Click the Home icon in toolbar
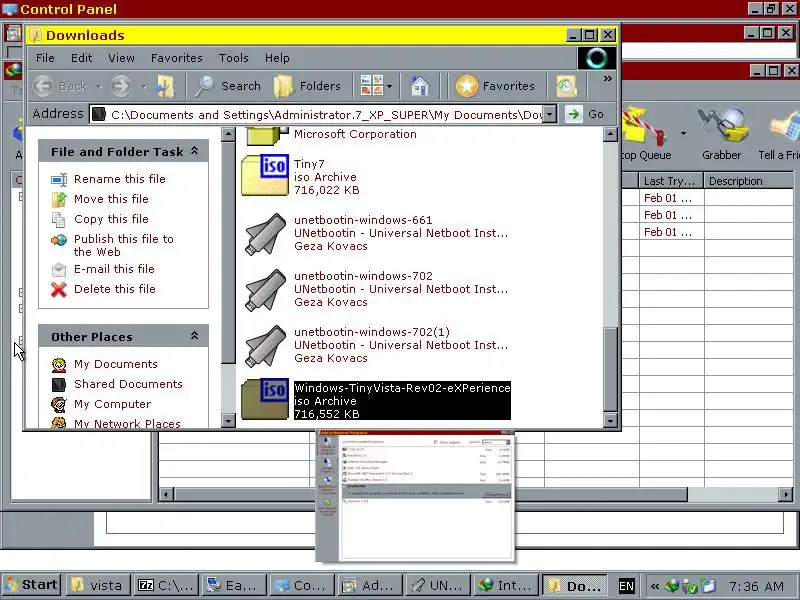 coord(419,86)
